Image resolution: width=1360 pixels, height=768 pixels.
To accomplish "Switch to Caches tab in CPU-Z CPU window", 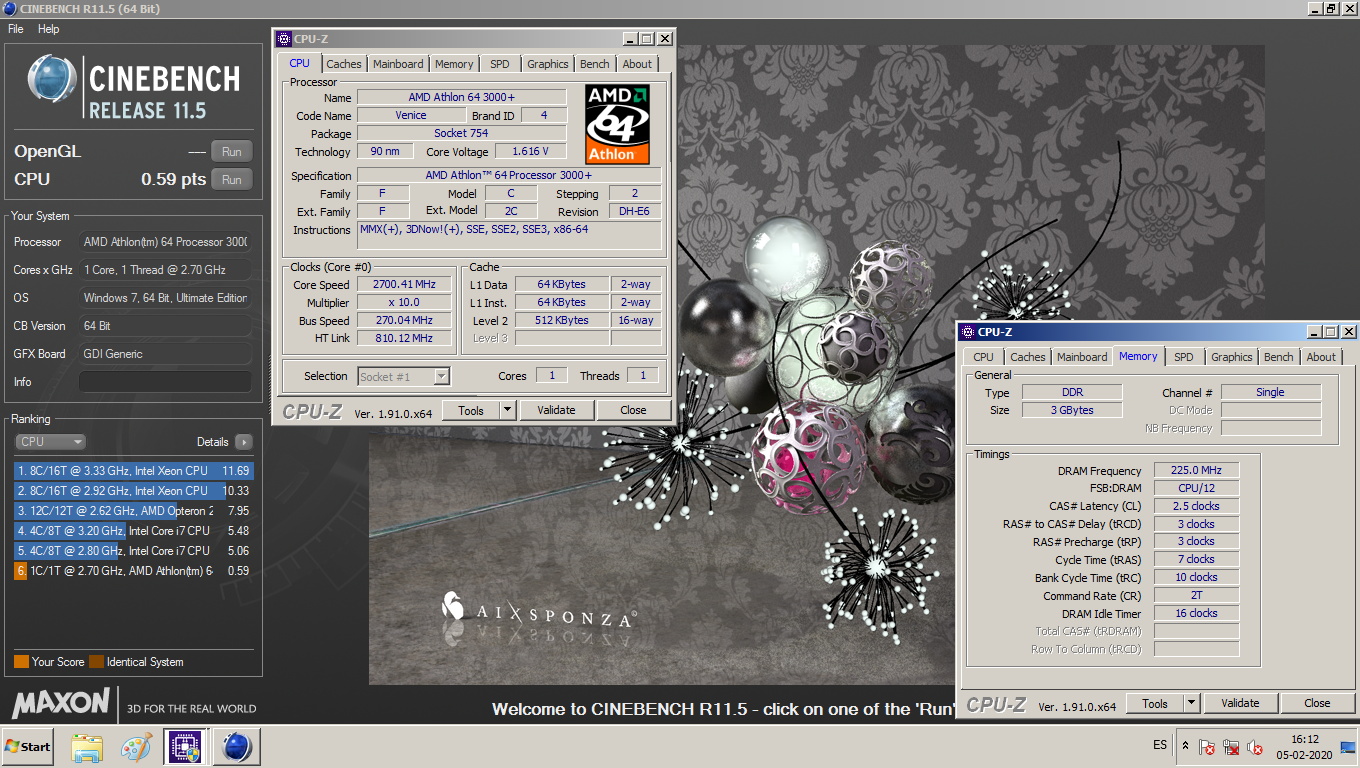I will [344, 64].
